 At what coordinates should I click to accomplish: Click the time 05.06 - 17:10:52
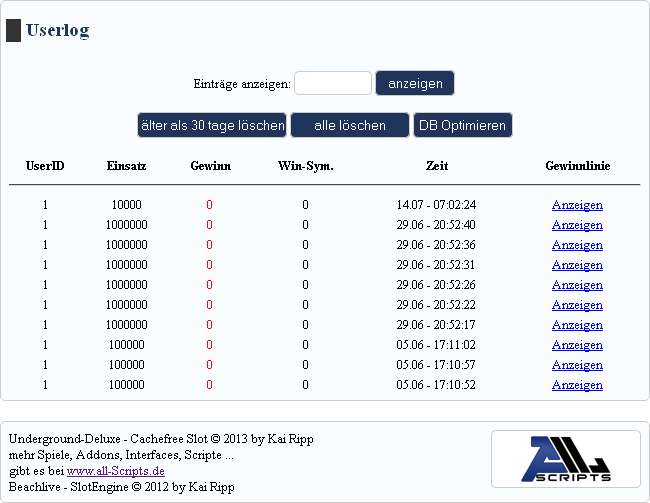click(436, 385)
